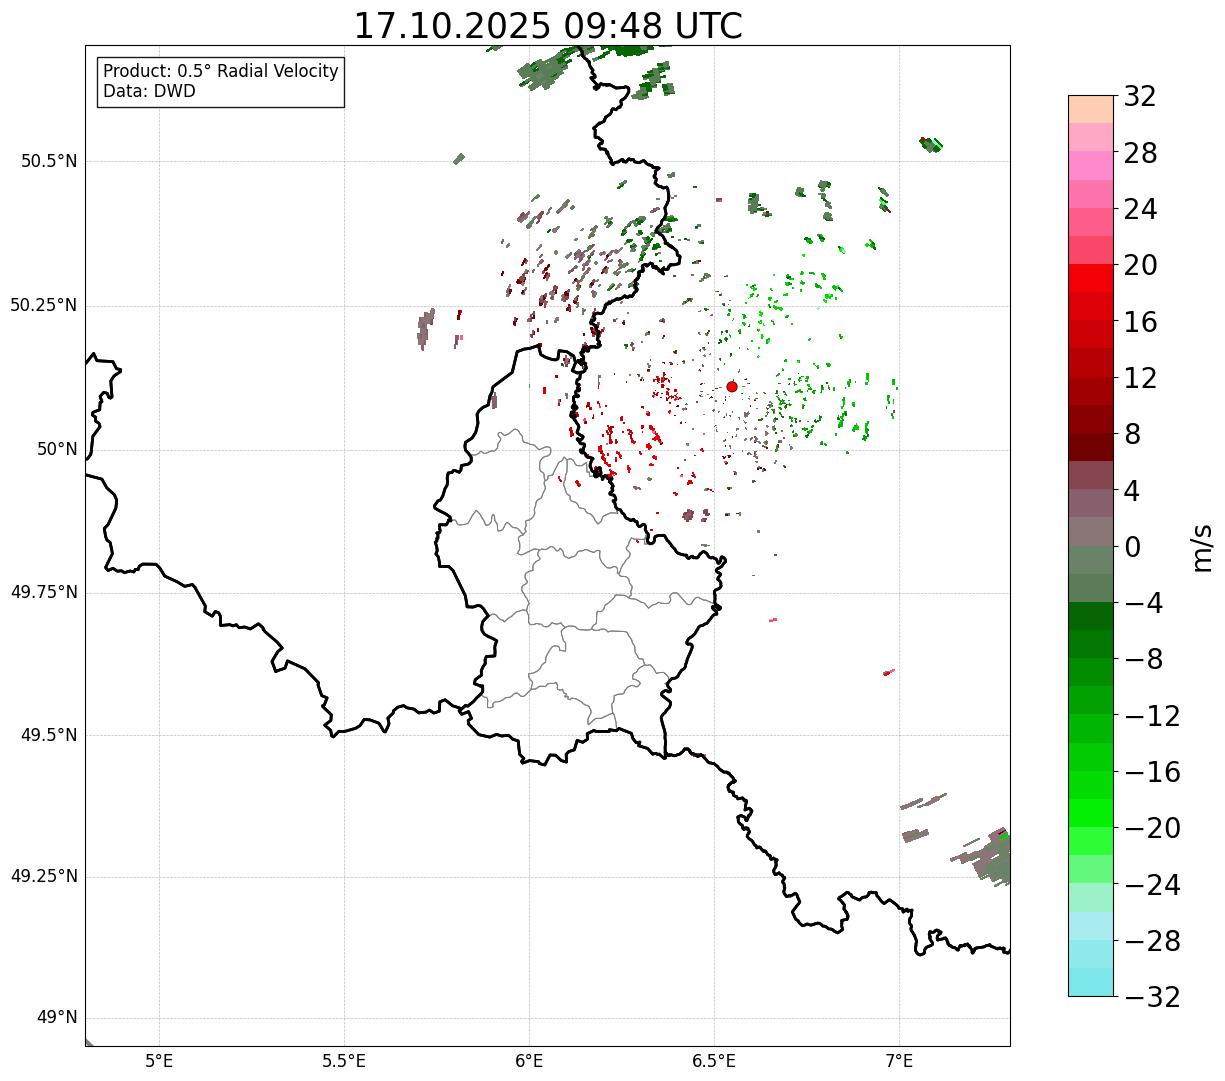The image size is (1225, 1081).
Task: Click the plot title 17.10.2025 09:48 UTC
Action: coord(548,26)
